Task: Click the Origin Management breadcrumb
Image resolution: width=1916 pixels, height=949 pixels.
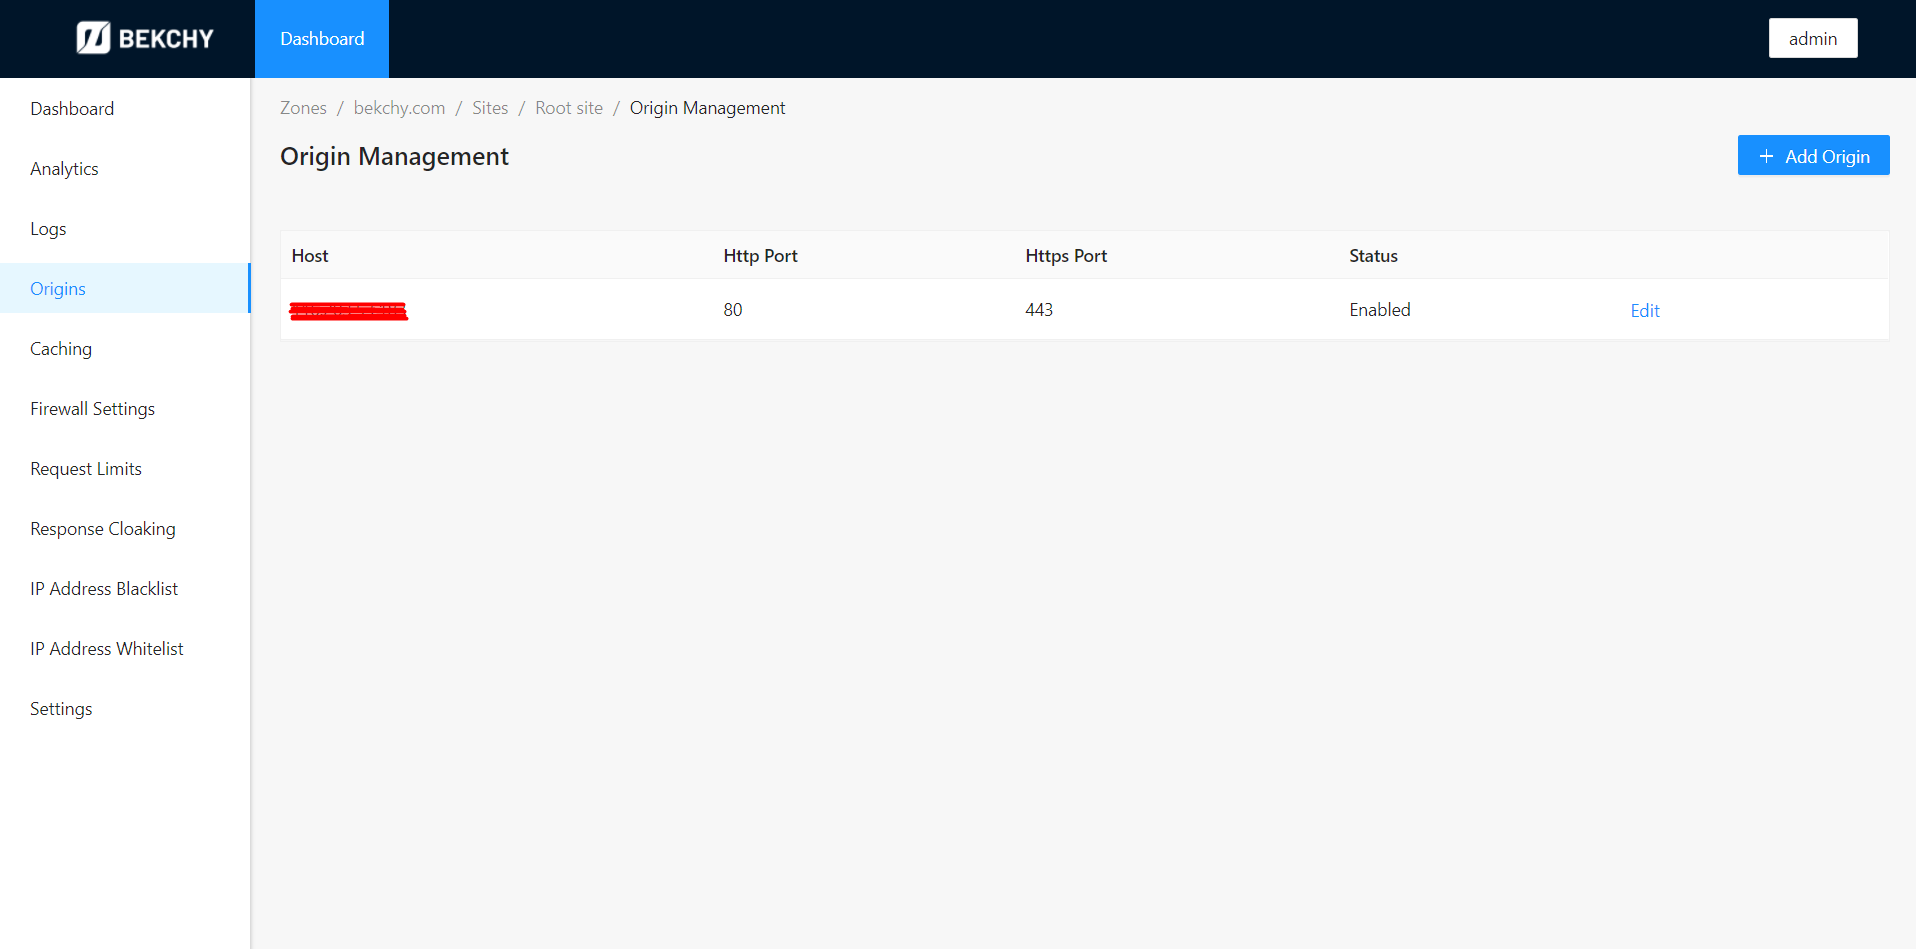Action: (707, 108)
